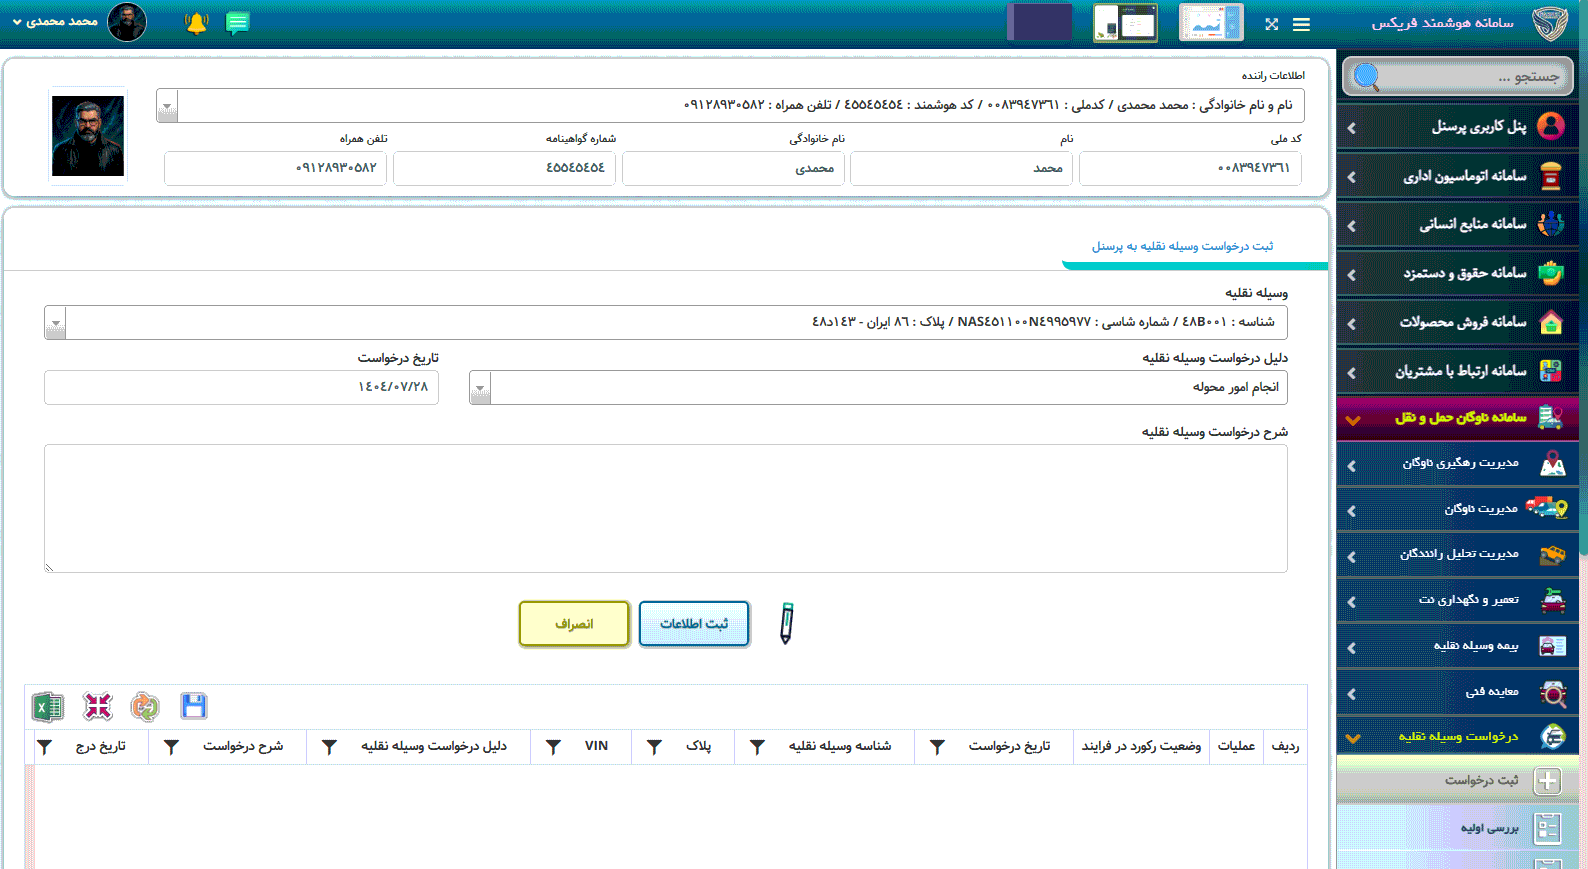Open notifications with the bell icon

click(x=196, y=23)
